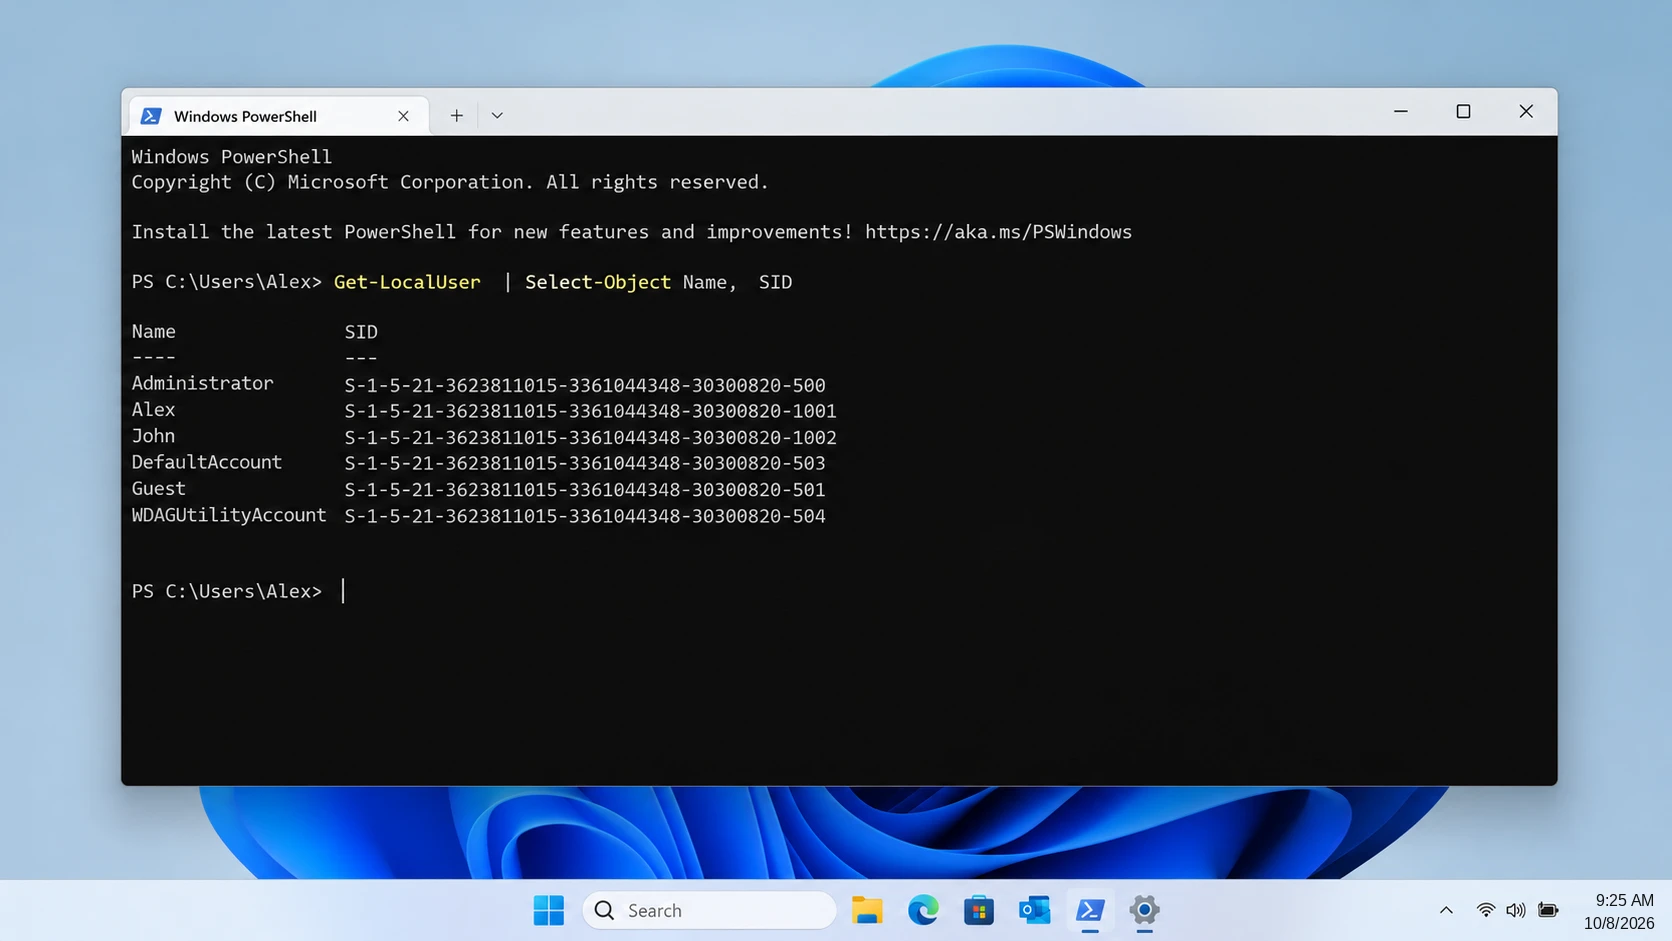Image resolution: width=1672 pixels, height=941 pixels.
Task: Click the volume speaker tray icon
Action: tap(1516, 910)
